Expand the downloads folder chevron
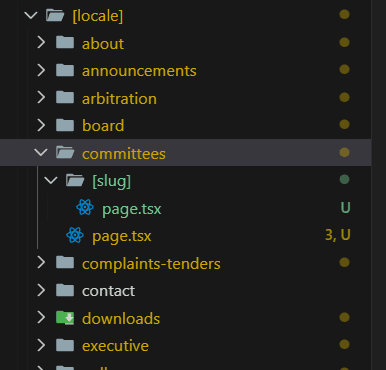 [x=41, y=318]
